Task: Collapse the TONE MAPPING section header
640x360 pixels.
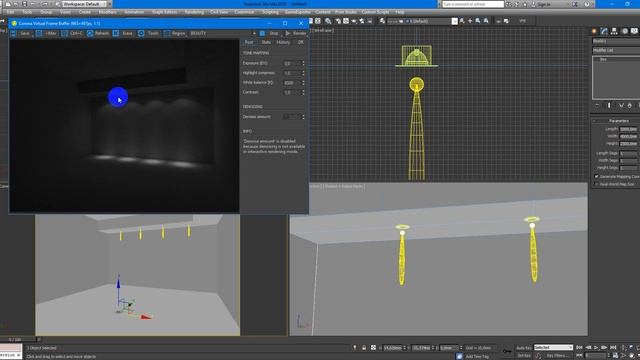Action: pyautogui.click(x=256, y=53)
